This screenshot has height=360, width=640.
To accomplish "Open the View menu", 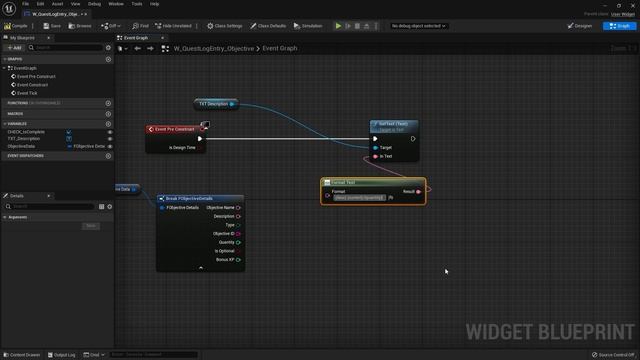I will coord(76,4).
